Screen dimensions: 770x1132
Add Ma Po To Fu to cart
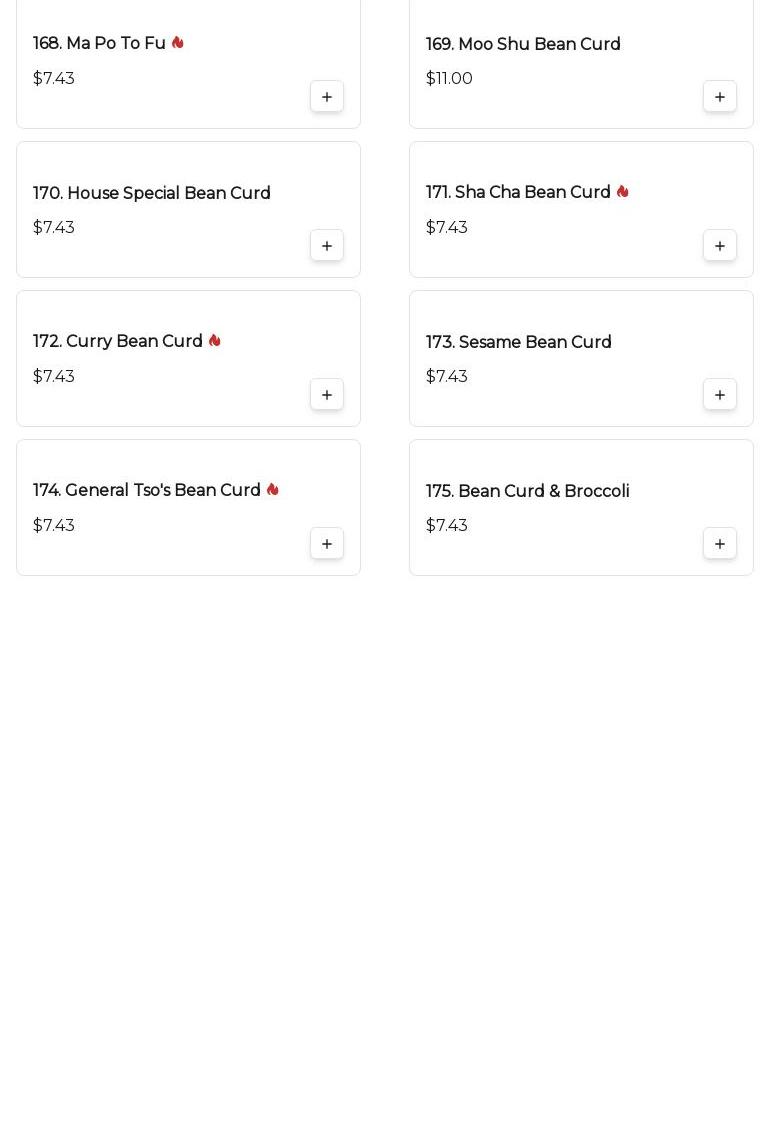click(327, 97)
